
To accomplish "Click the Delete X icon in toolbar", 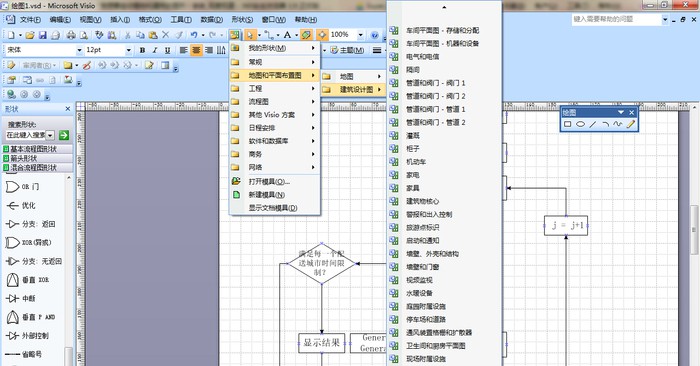I will pyautogui.click(x=166, y=35).
